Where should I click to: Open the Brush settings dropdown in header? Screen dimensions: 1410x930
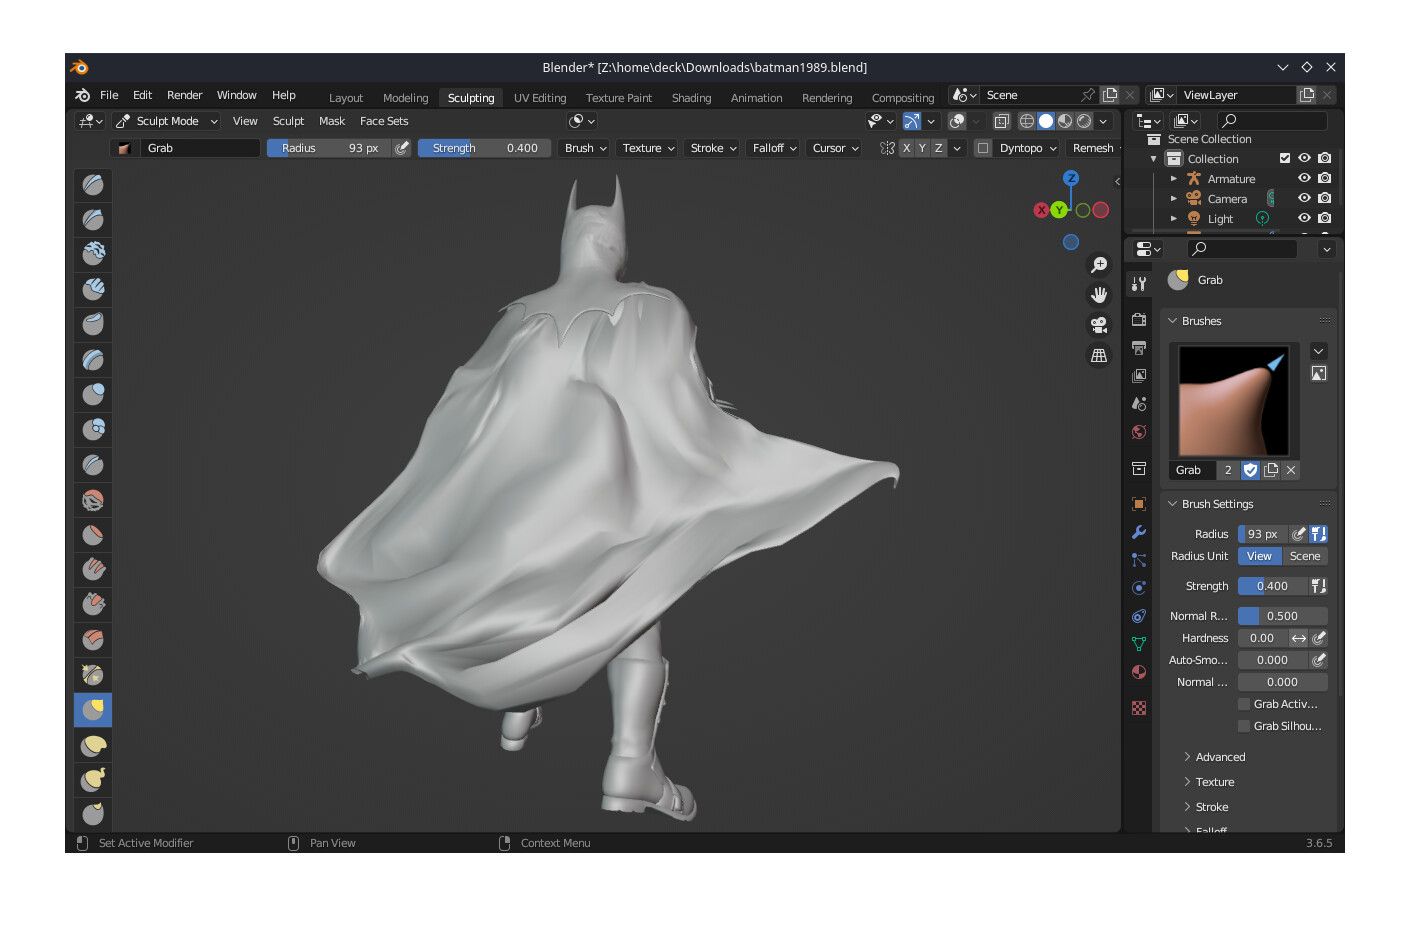click(585, 148)
